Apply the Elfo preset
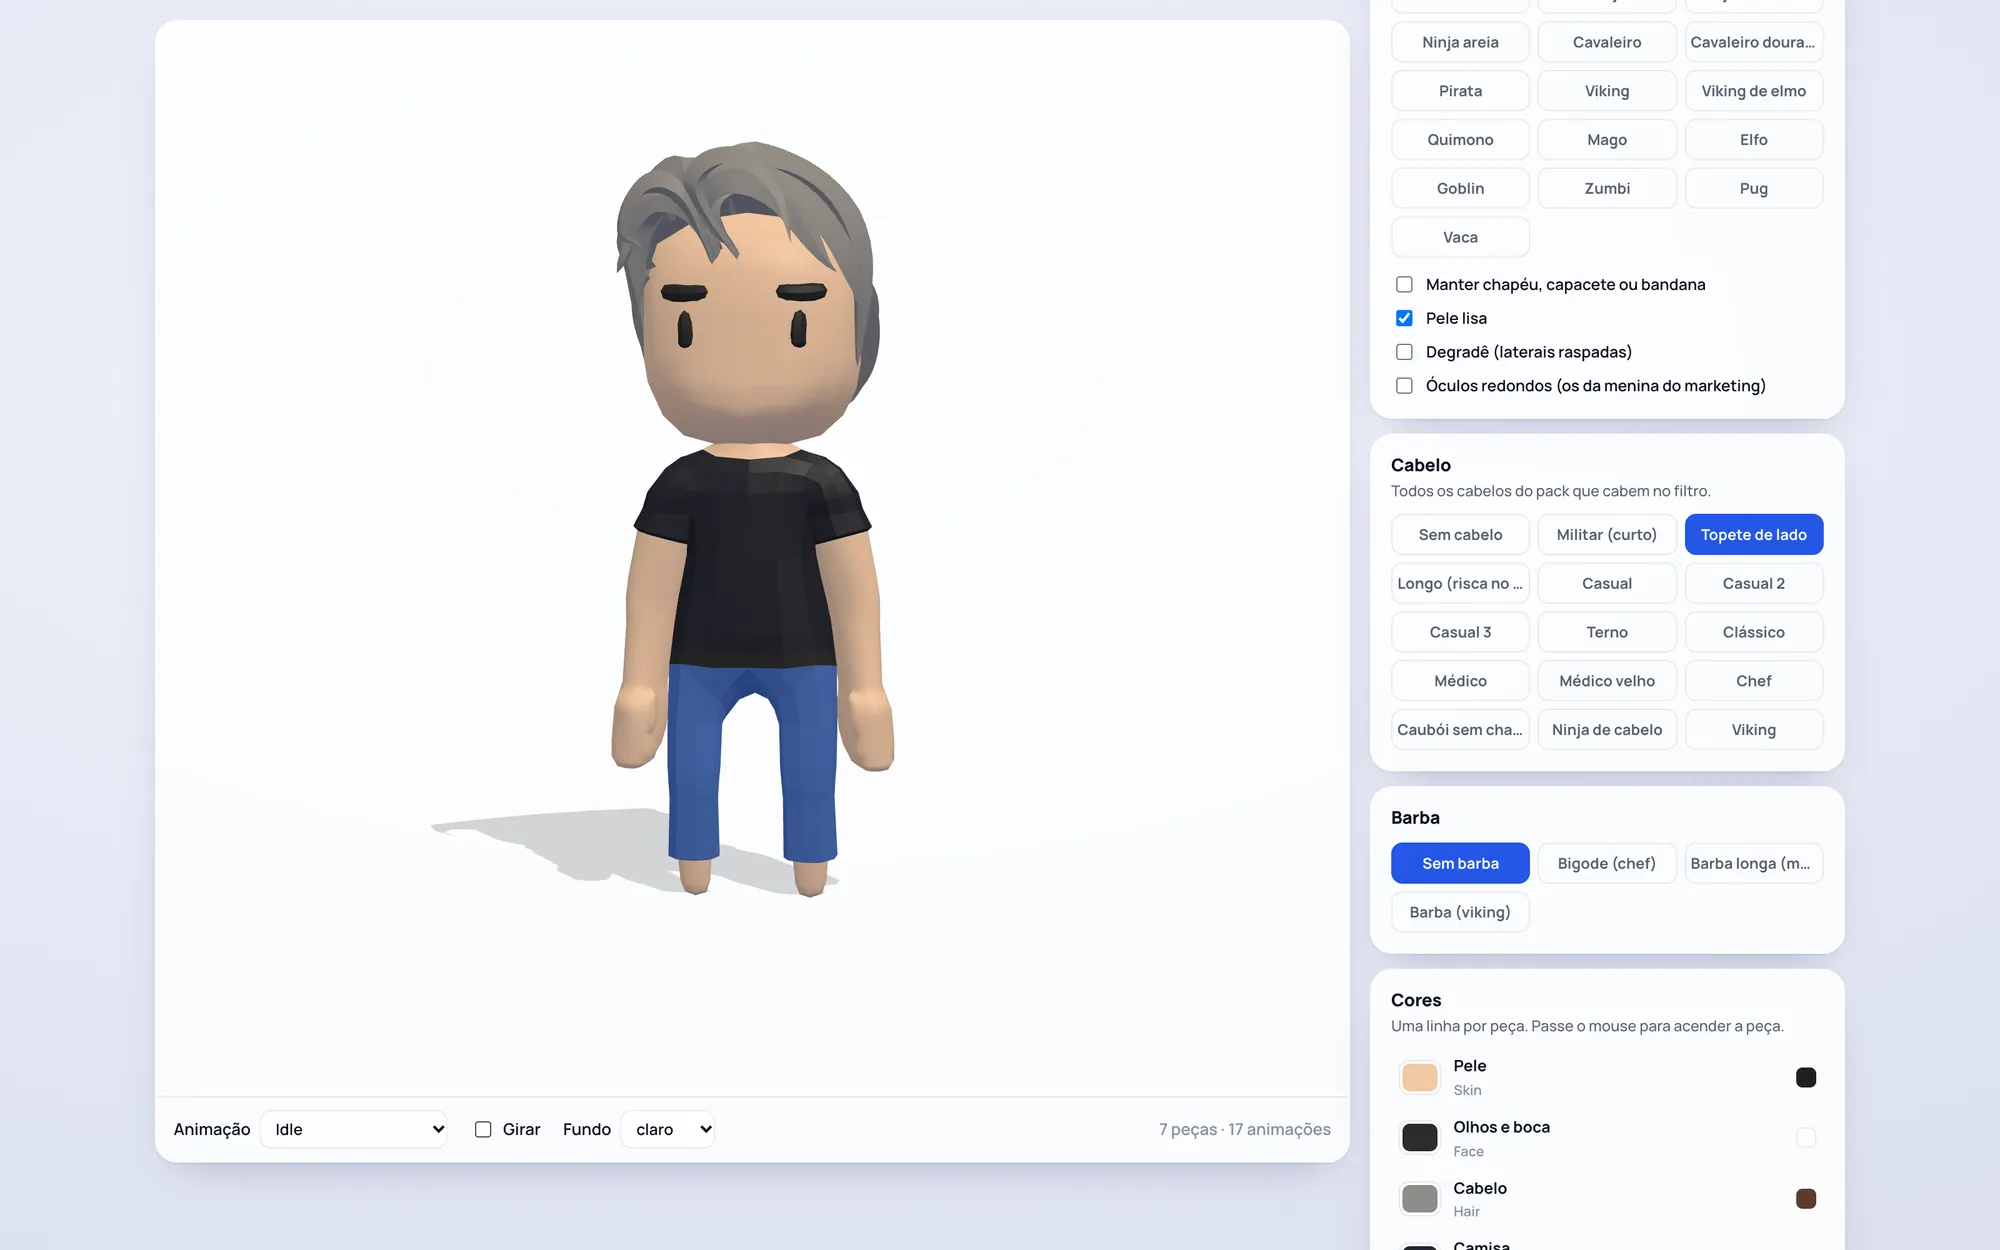 [1754, 140]
